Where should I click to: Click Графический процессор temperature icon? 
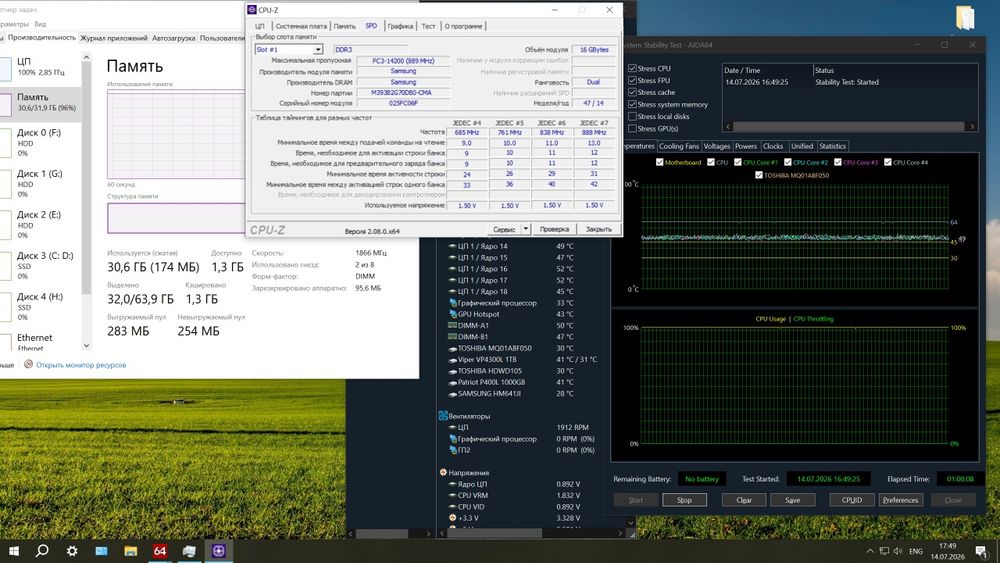tap(452, 303)
